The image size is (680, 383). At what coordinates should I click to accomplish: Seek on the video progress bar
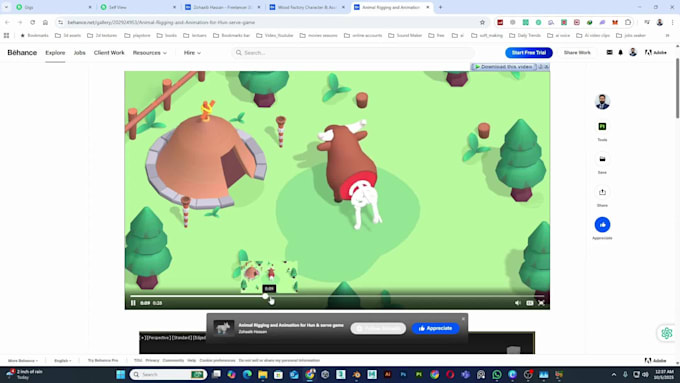(337, 296)
